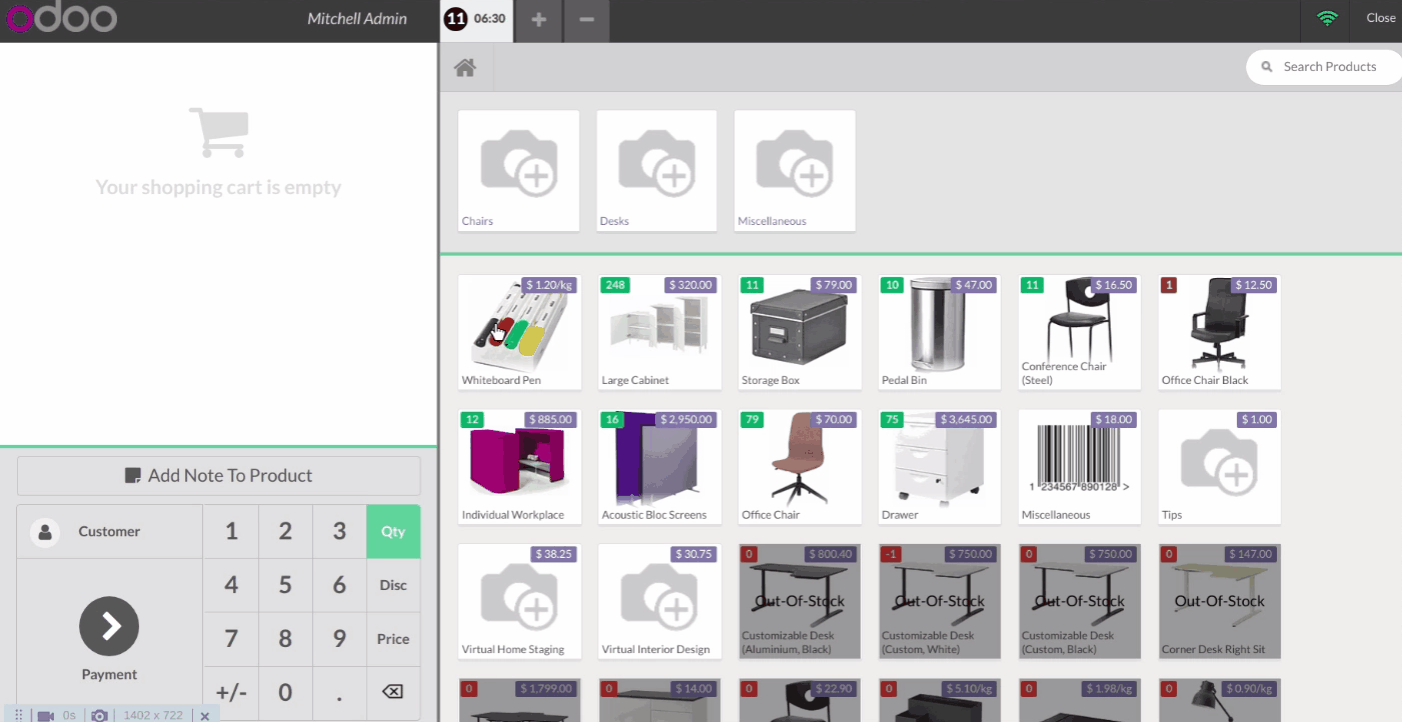Add a new order with plus button
This screenshot has height=722, width=1402.
pyautogui.click(x=539, y=20)
